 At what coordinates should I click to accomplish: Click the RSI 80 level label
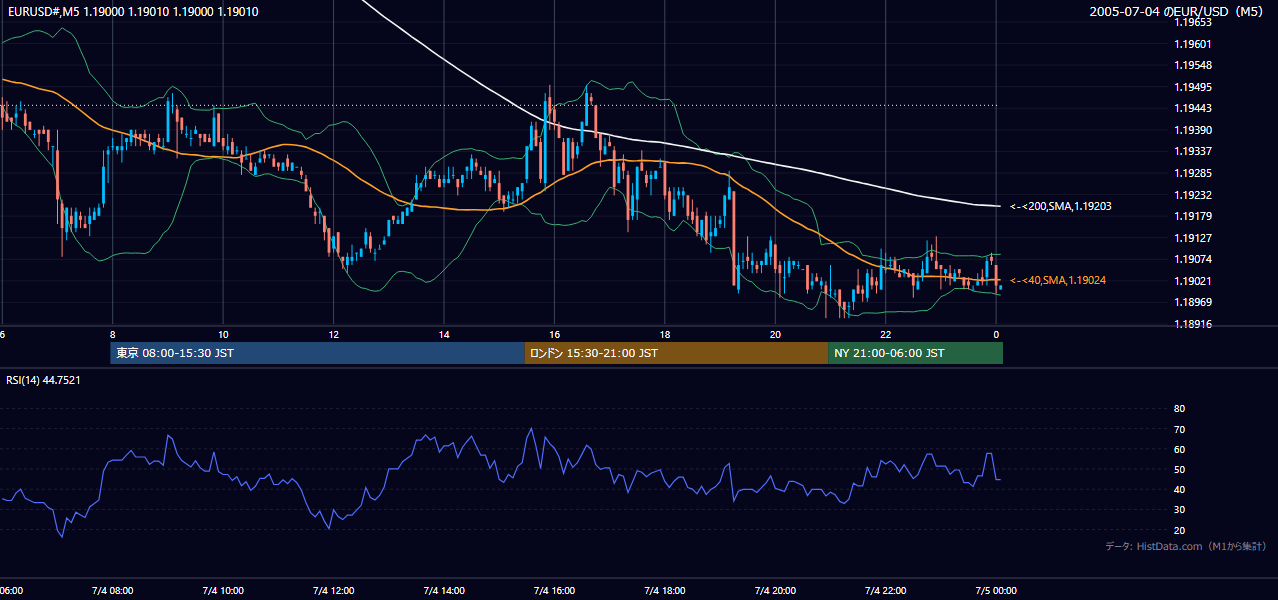click(1179, 409)
